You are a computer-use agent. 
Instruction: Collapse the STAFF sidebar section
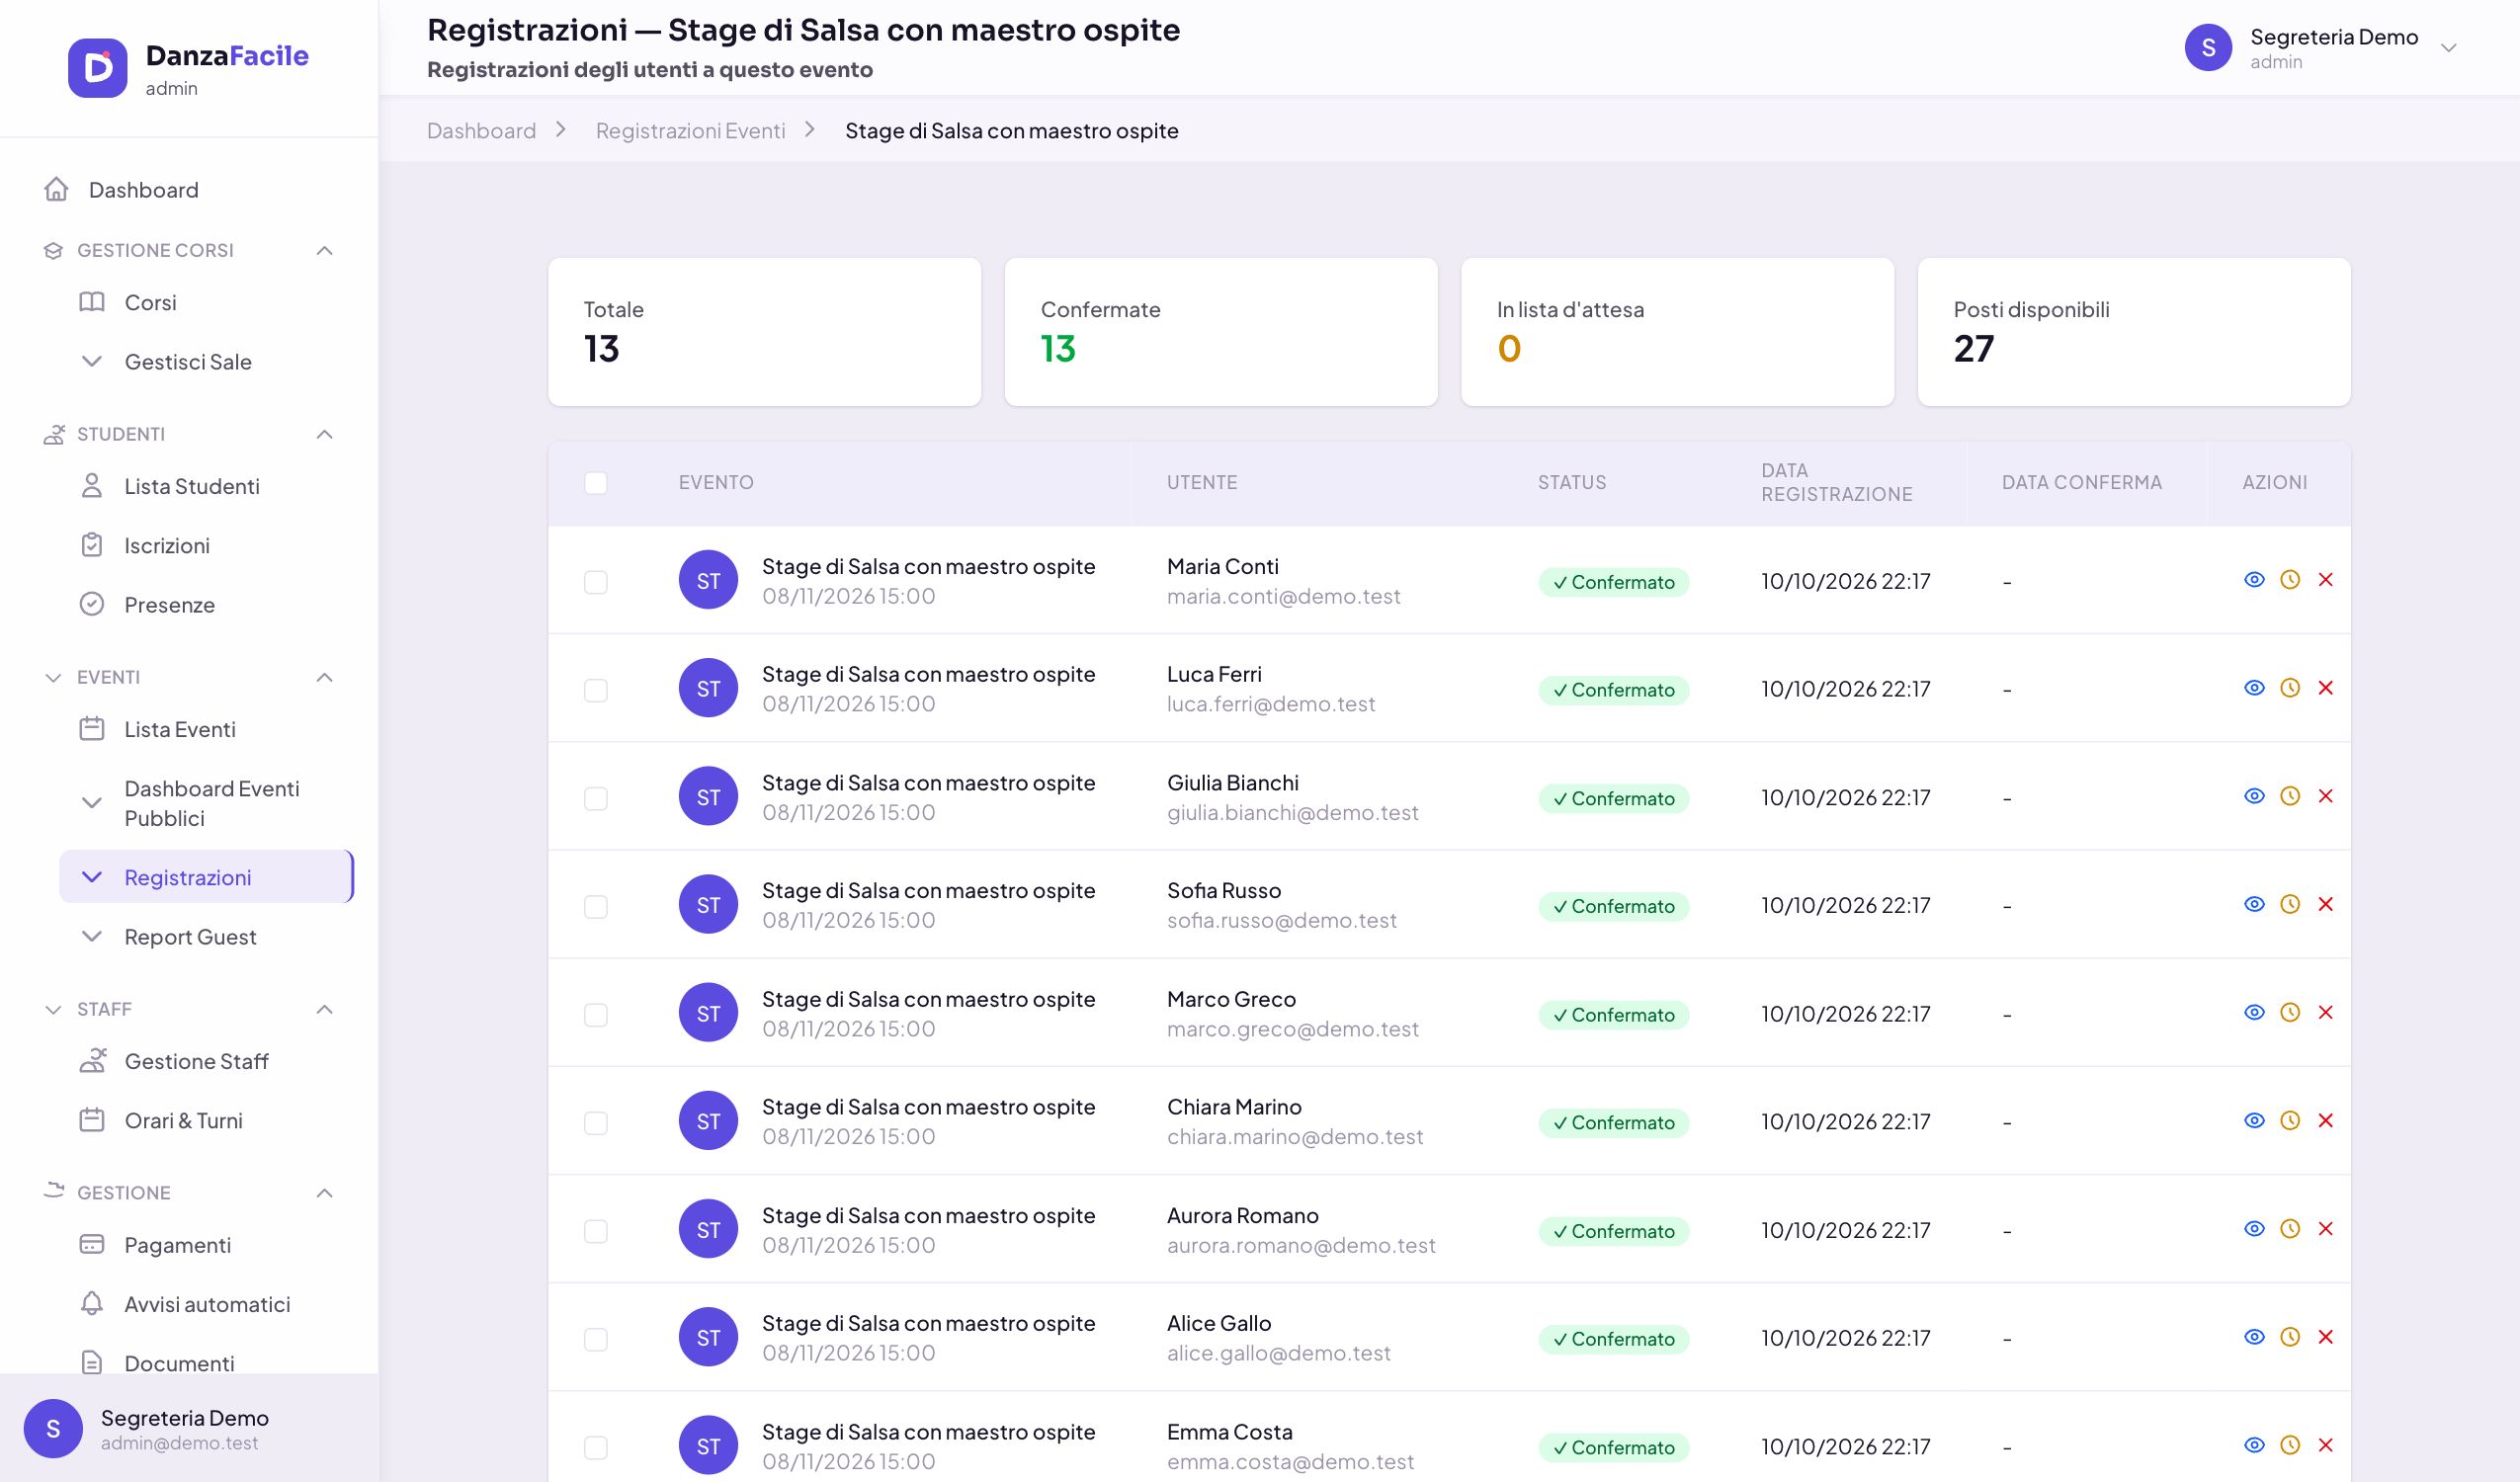[x=324, y=1009]
